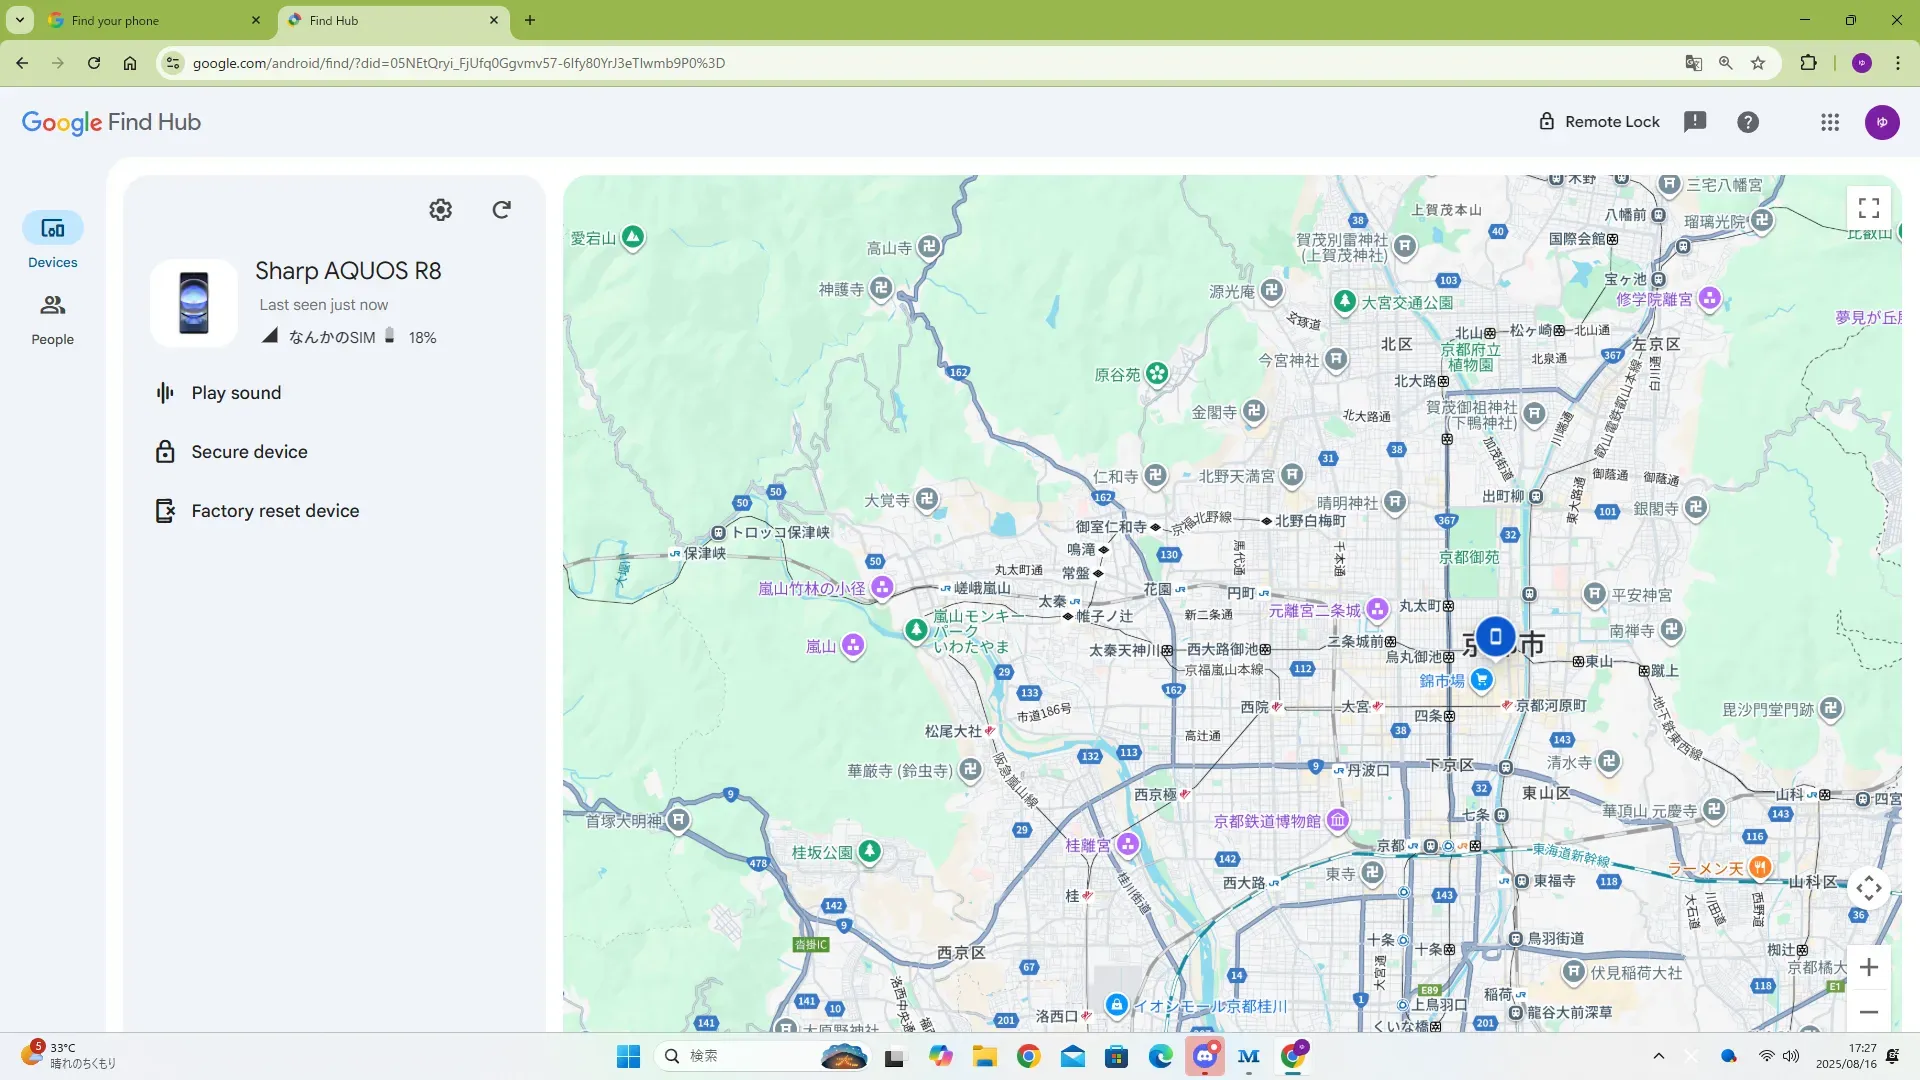The image size is (1920, 1080).
Task: Click Play sound option
Action: tap(236, 393)
